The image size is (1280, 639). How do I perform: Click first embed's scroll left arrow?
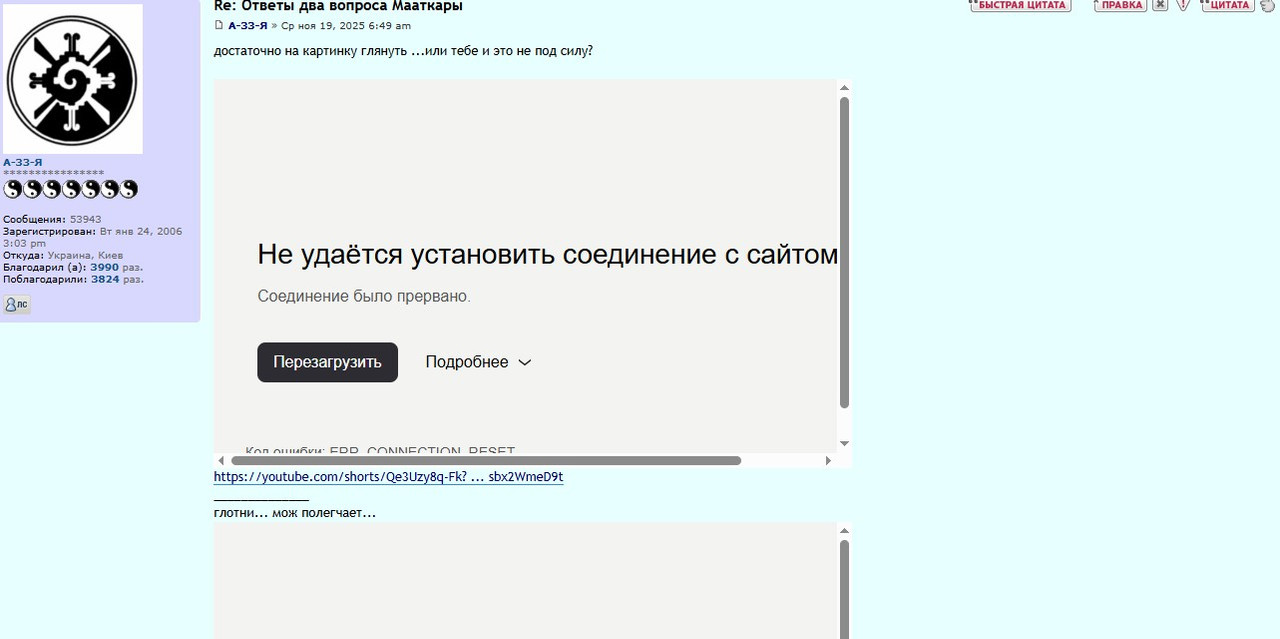[221, 461]
